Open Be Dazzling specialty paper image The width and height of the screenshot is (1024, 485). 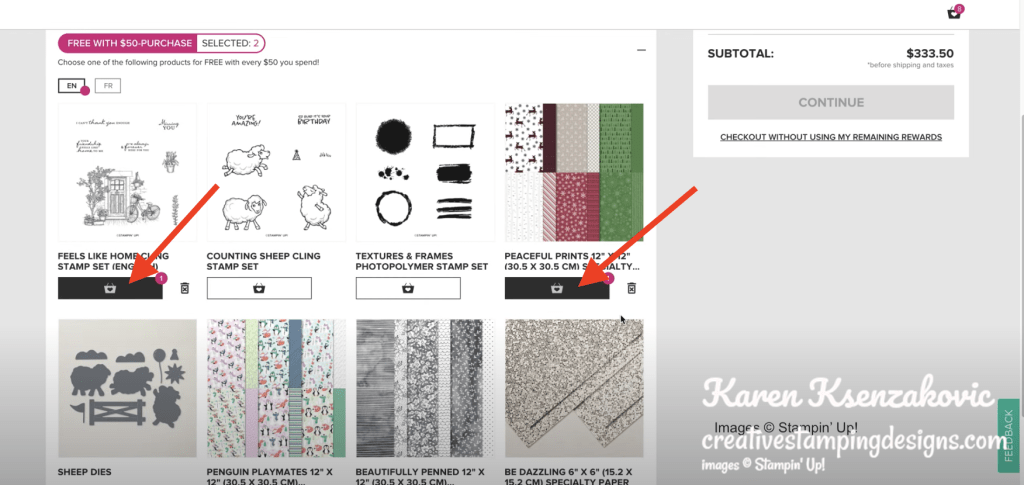coord(574,388)
